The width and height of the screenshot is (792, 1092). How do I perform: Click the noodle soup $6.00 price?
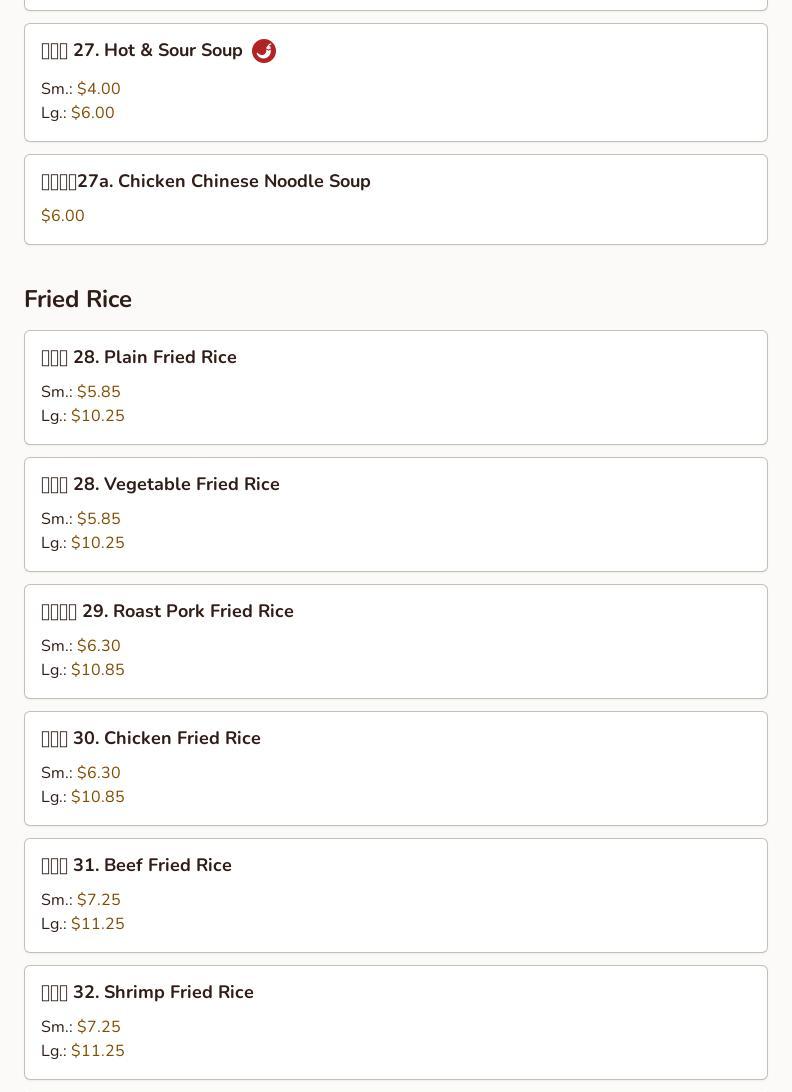pos(63,216)
